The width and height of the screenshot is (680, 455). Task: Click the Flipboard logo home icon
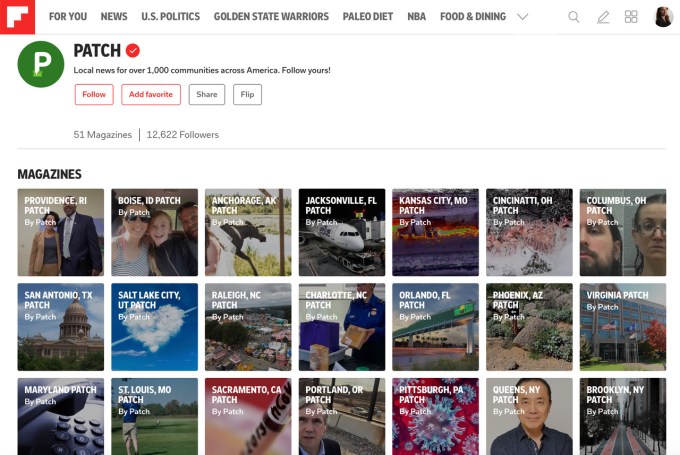(x=17, y=16)
